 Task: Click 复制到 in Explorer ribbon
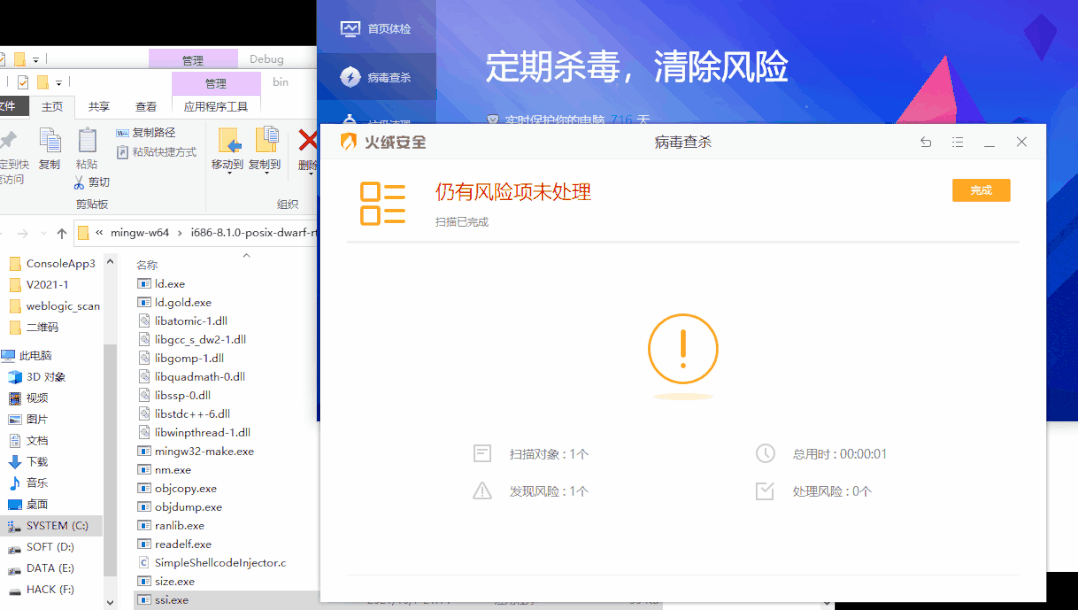pyautogui.click(x=265, y=149)
